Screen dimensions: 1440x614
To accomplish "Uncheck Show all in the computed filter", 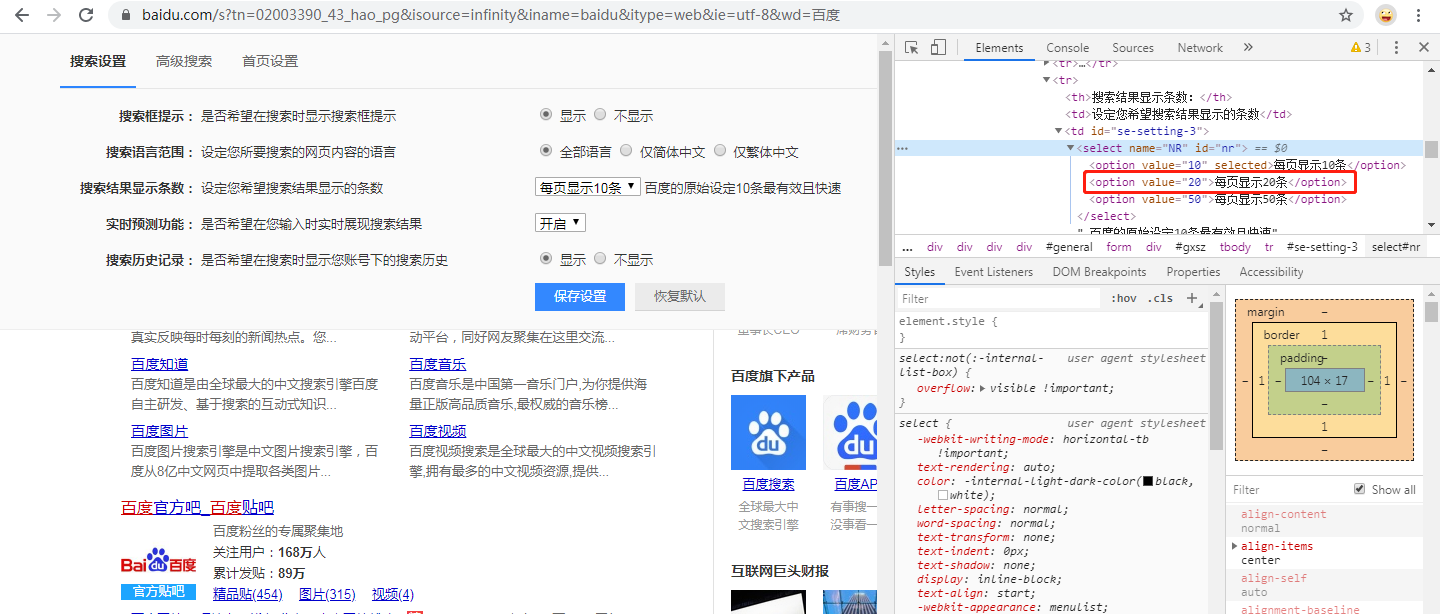I will (x=1359, y=488).
